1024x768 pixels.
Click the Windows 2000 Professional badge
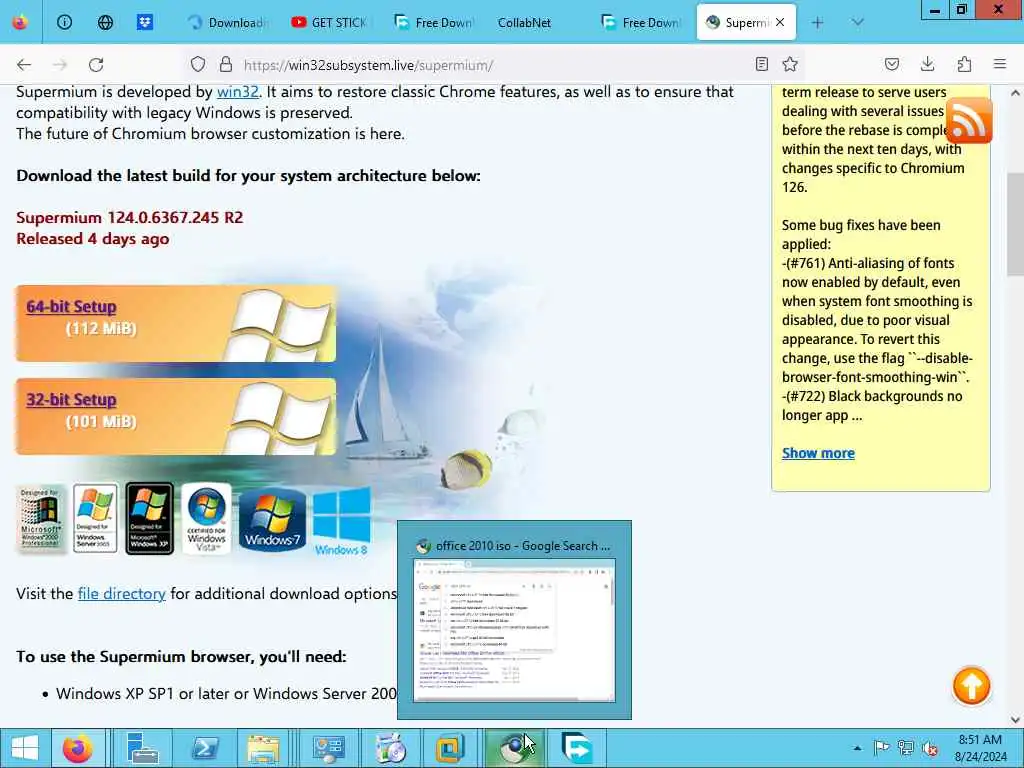40,519
